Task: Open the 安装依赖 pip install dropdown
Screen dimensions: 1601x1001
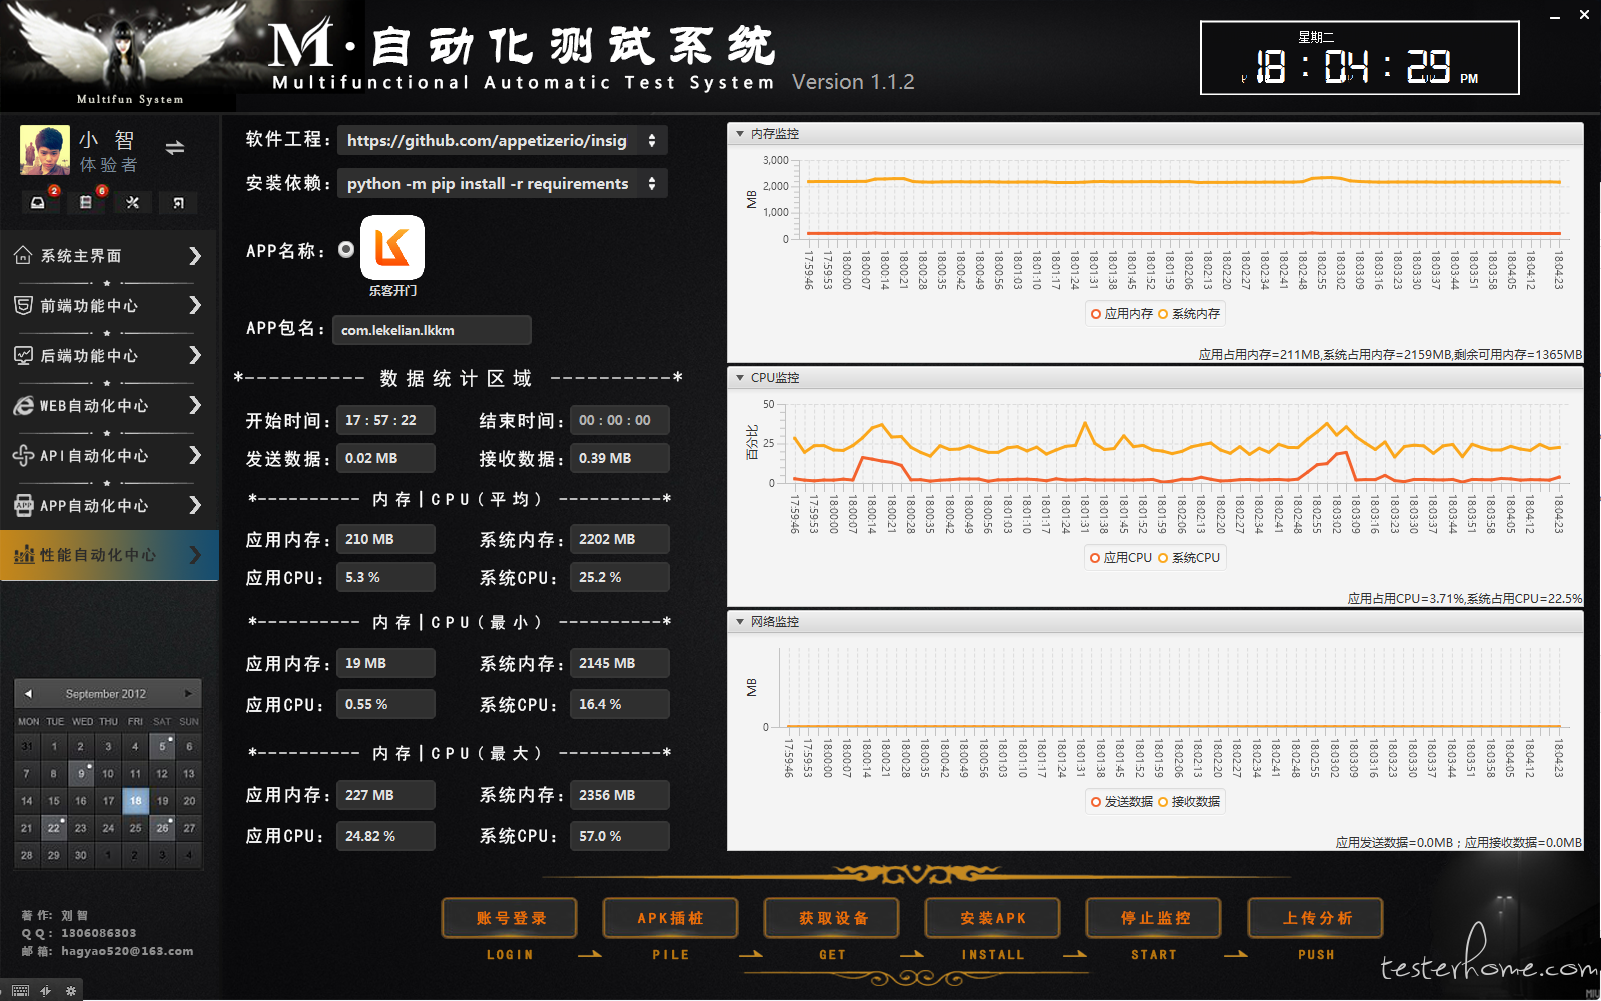Action: pos(502,184)
